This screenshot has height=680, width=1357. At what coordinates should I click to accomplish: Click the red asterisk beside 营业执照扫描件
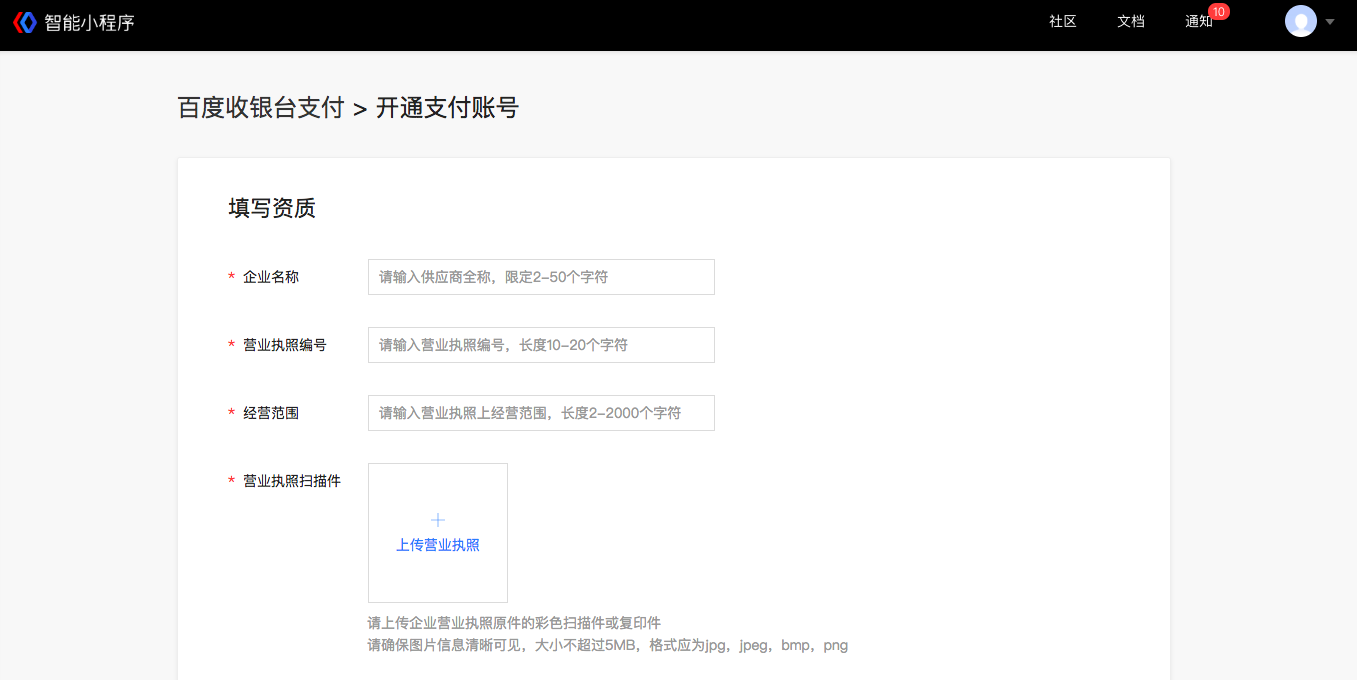point(230,481)
